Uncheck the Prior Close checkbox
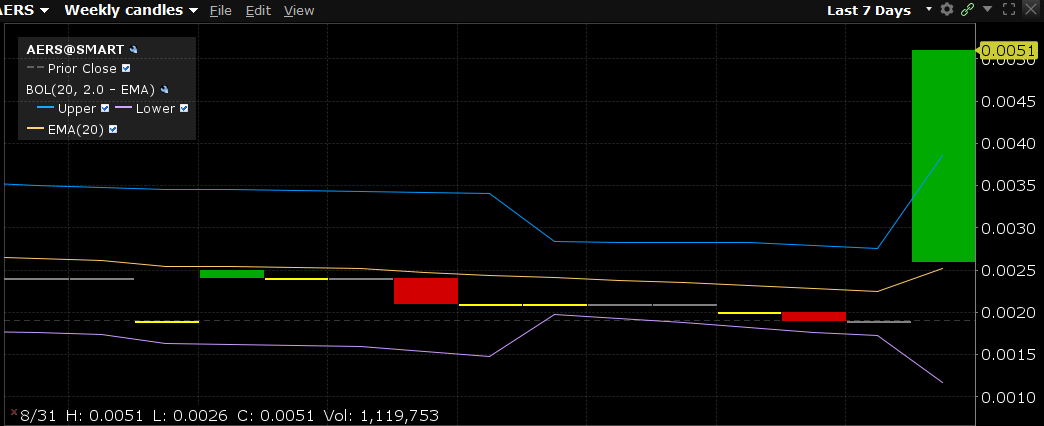 (127, 69)
